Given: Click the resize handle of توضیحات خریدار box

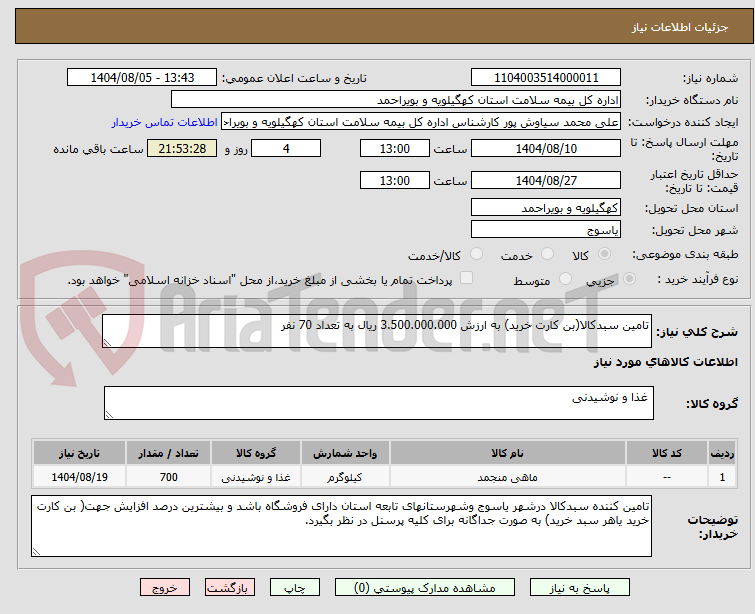Looking at the screenshot, I should (x=36, y=552).
